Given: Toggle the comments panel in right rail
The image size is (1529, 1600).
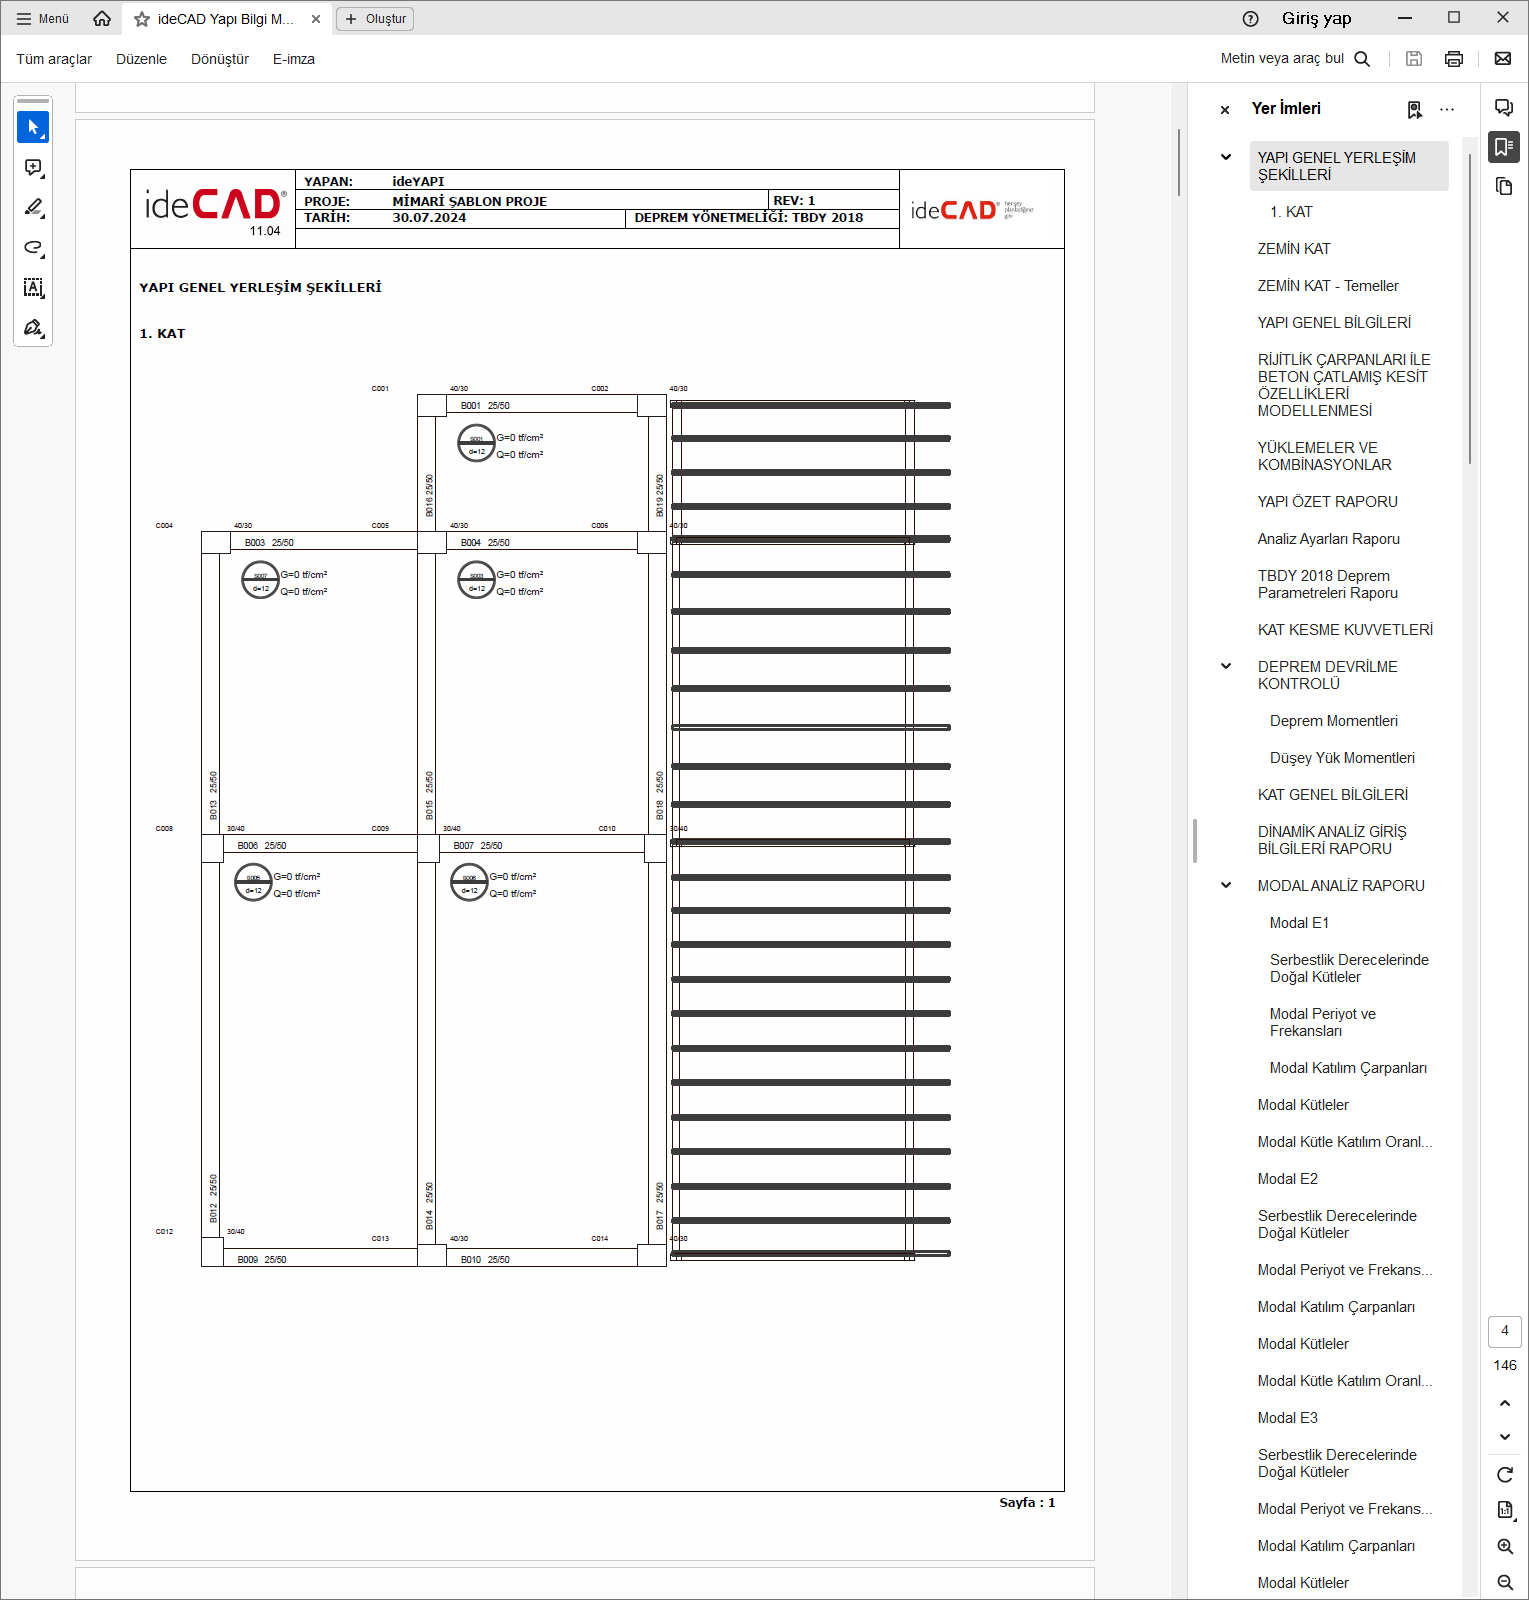Looking at the screenshot, I should point(1503,108).
